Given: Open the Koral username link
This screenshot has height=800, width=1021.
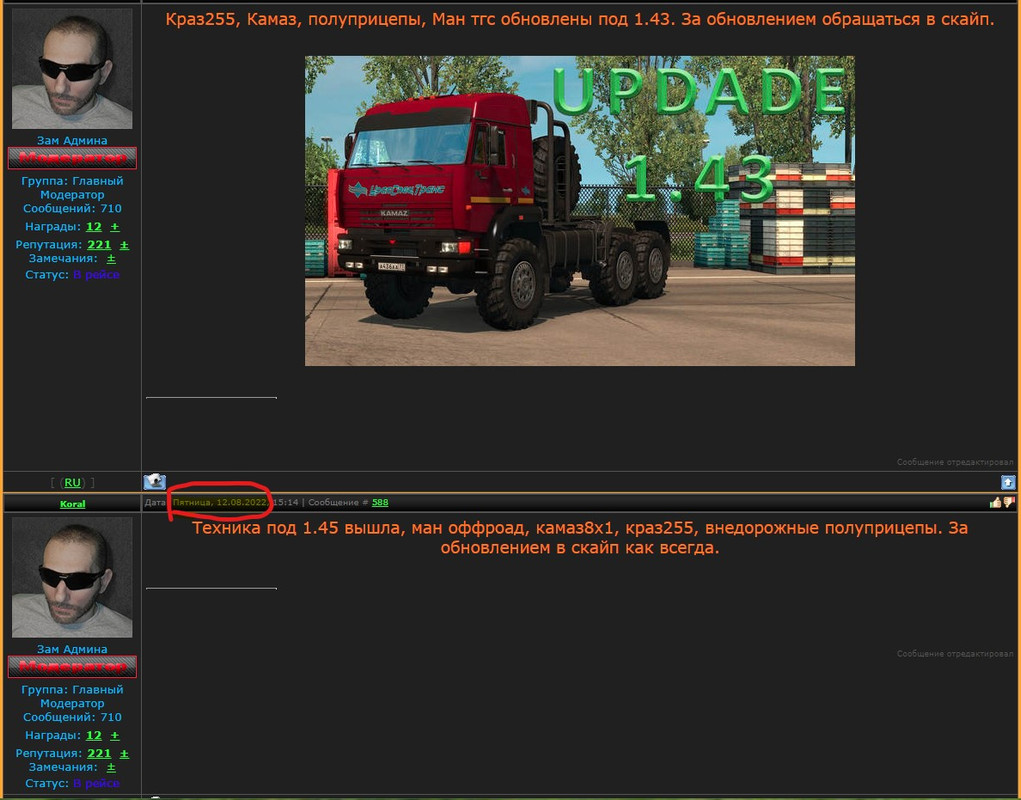Looking at the screenshot, I should (72, 503).
